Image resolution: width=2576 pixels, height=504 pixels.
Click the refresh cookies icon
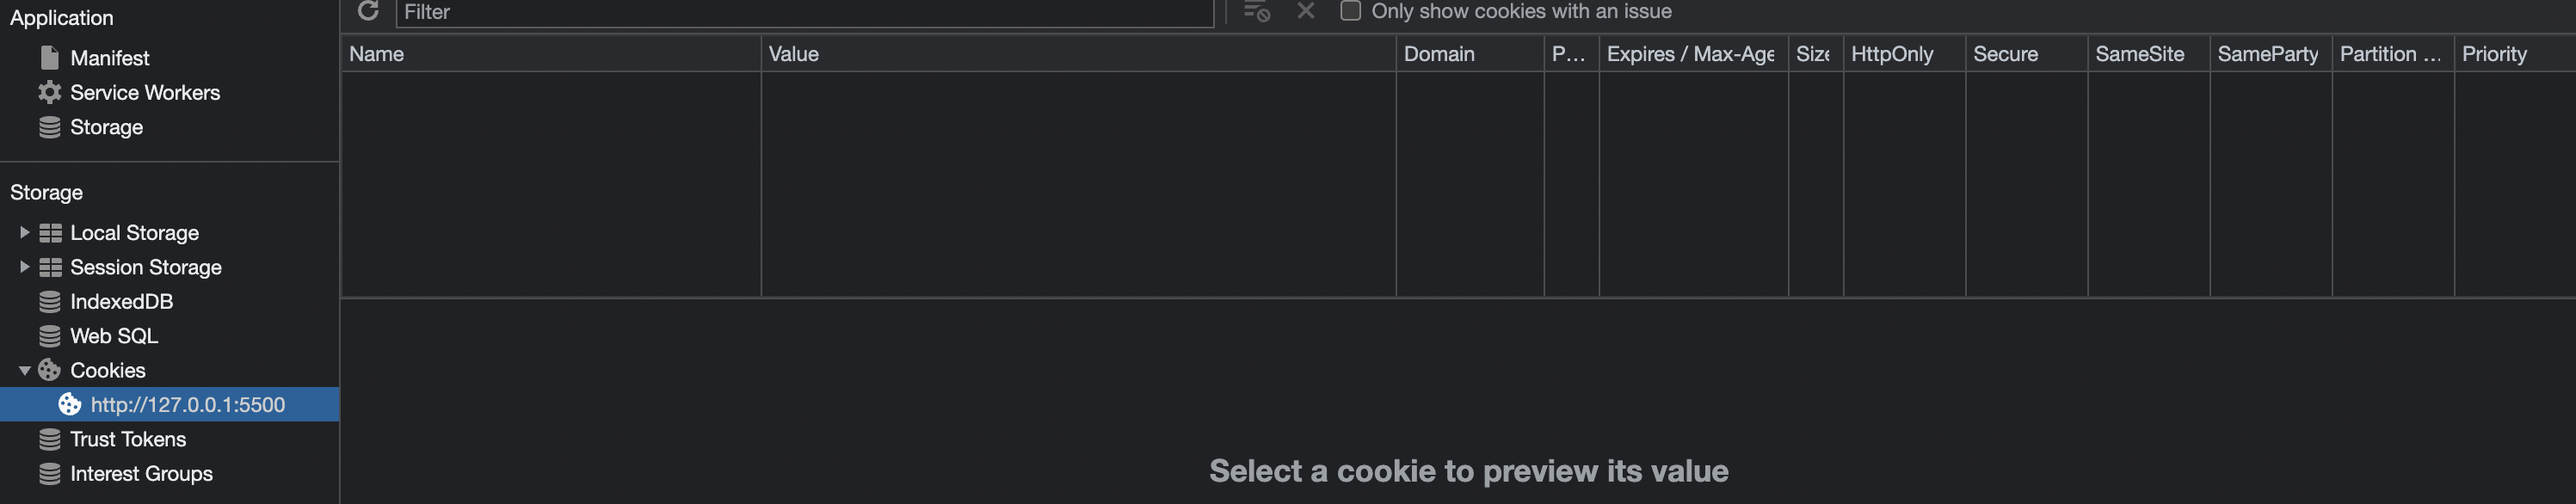(x=368, y=11)
